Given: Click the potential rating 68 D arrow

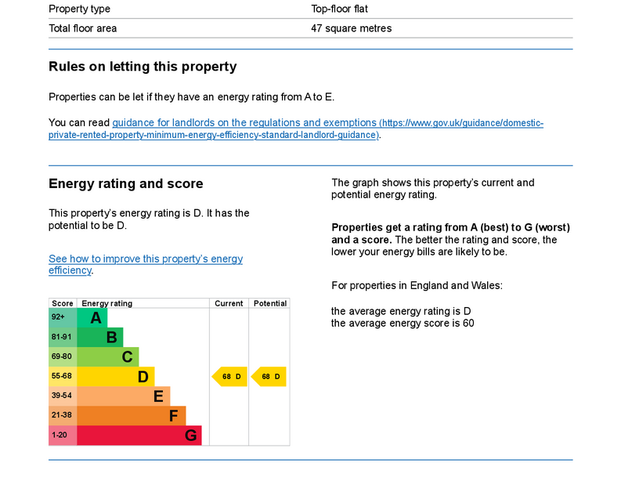Looking at the screenshot, I should [x=269, y=377].
